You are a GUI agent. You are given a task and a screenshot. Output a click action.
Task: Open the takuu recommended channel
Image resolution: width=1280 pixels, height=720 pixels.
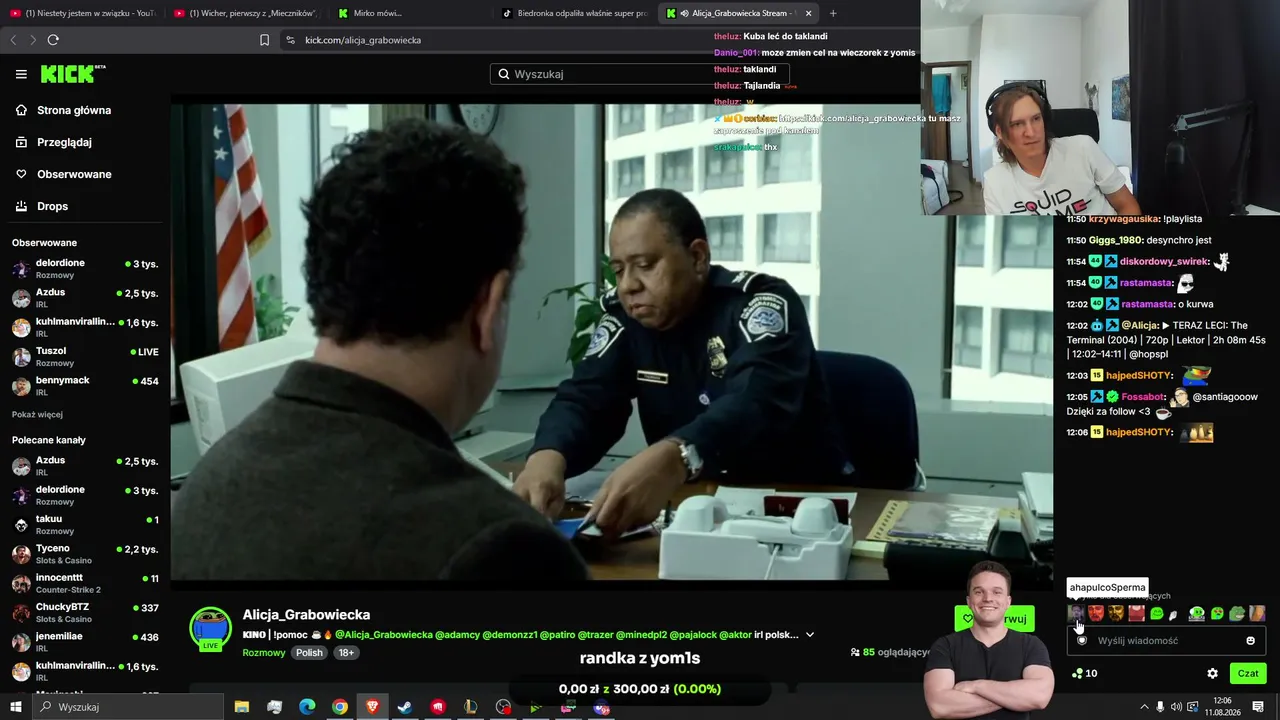pyautogui.click(x=85, y=524)
